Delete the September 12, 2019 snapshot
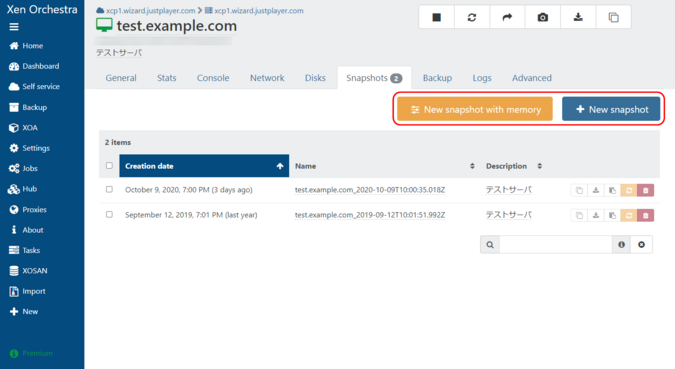Image resolution: width=675 pixels, height=369 pixels. (645, 215)
